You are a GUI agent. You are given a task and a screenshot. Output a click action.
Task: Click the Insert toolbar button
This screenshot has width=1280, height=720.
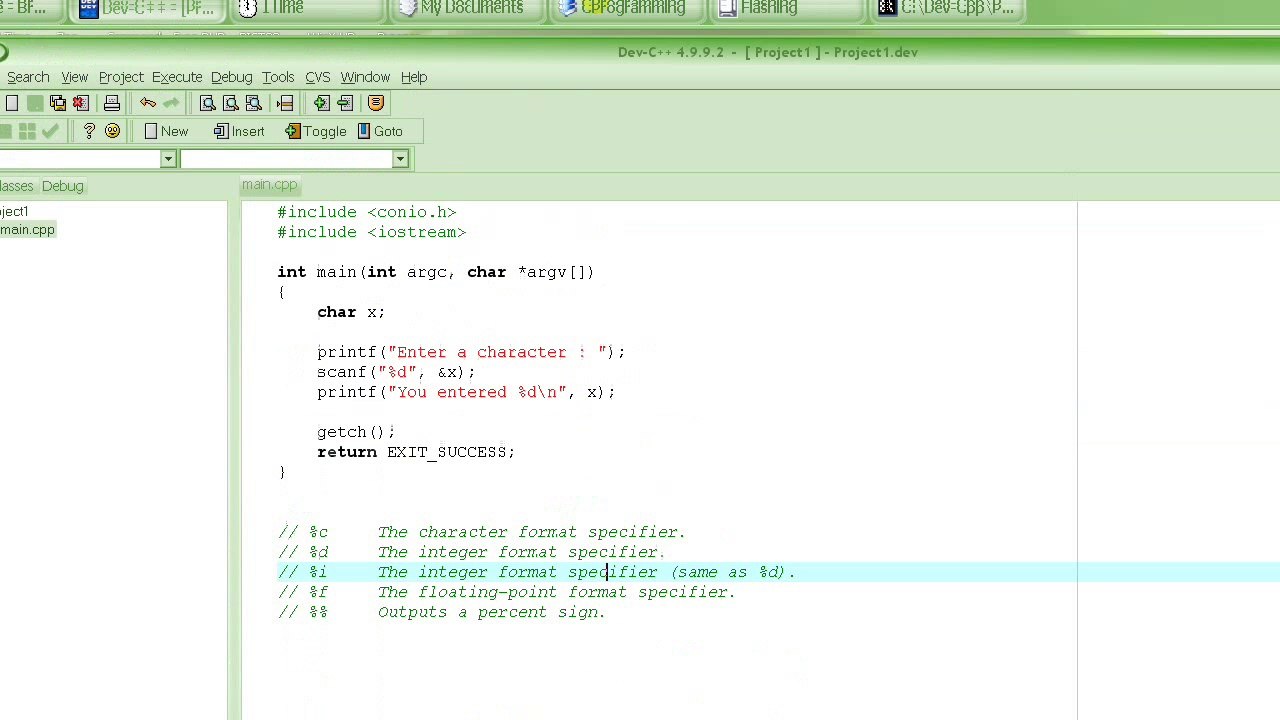point(238,131)
